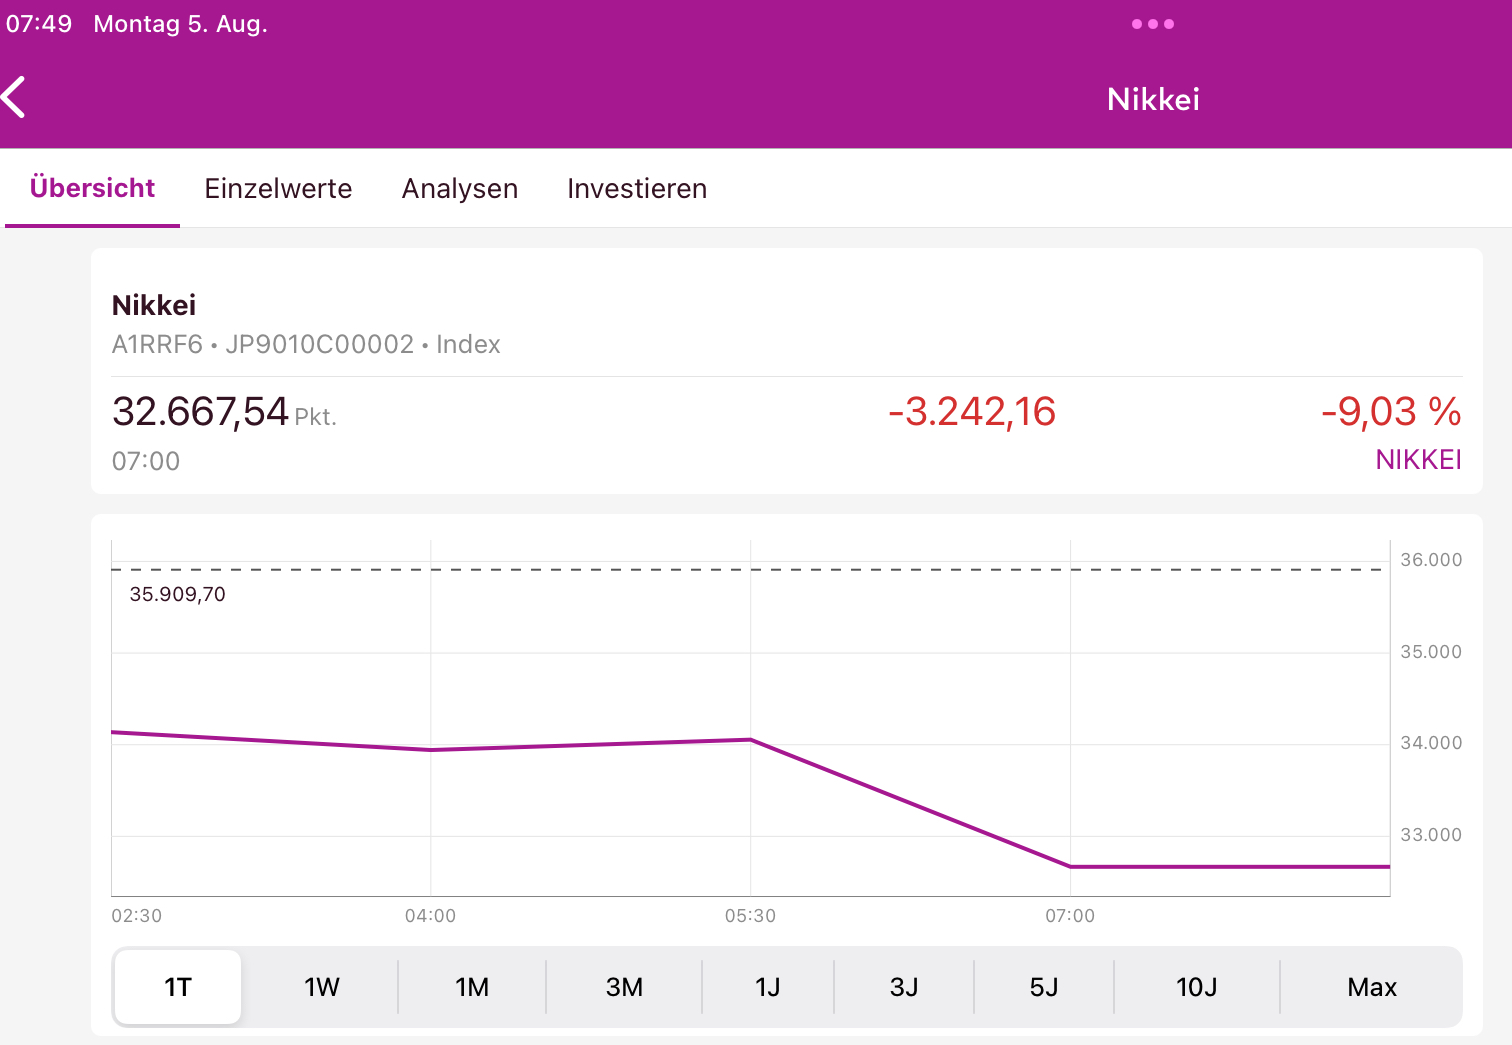
Task: Choose the 5J chart period
Action: 1044,987
